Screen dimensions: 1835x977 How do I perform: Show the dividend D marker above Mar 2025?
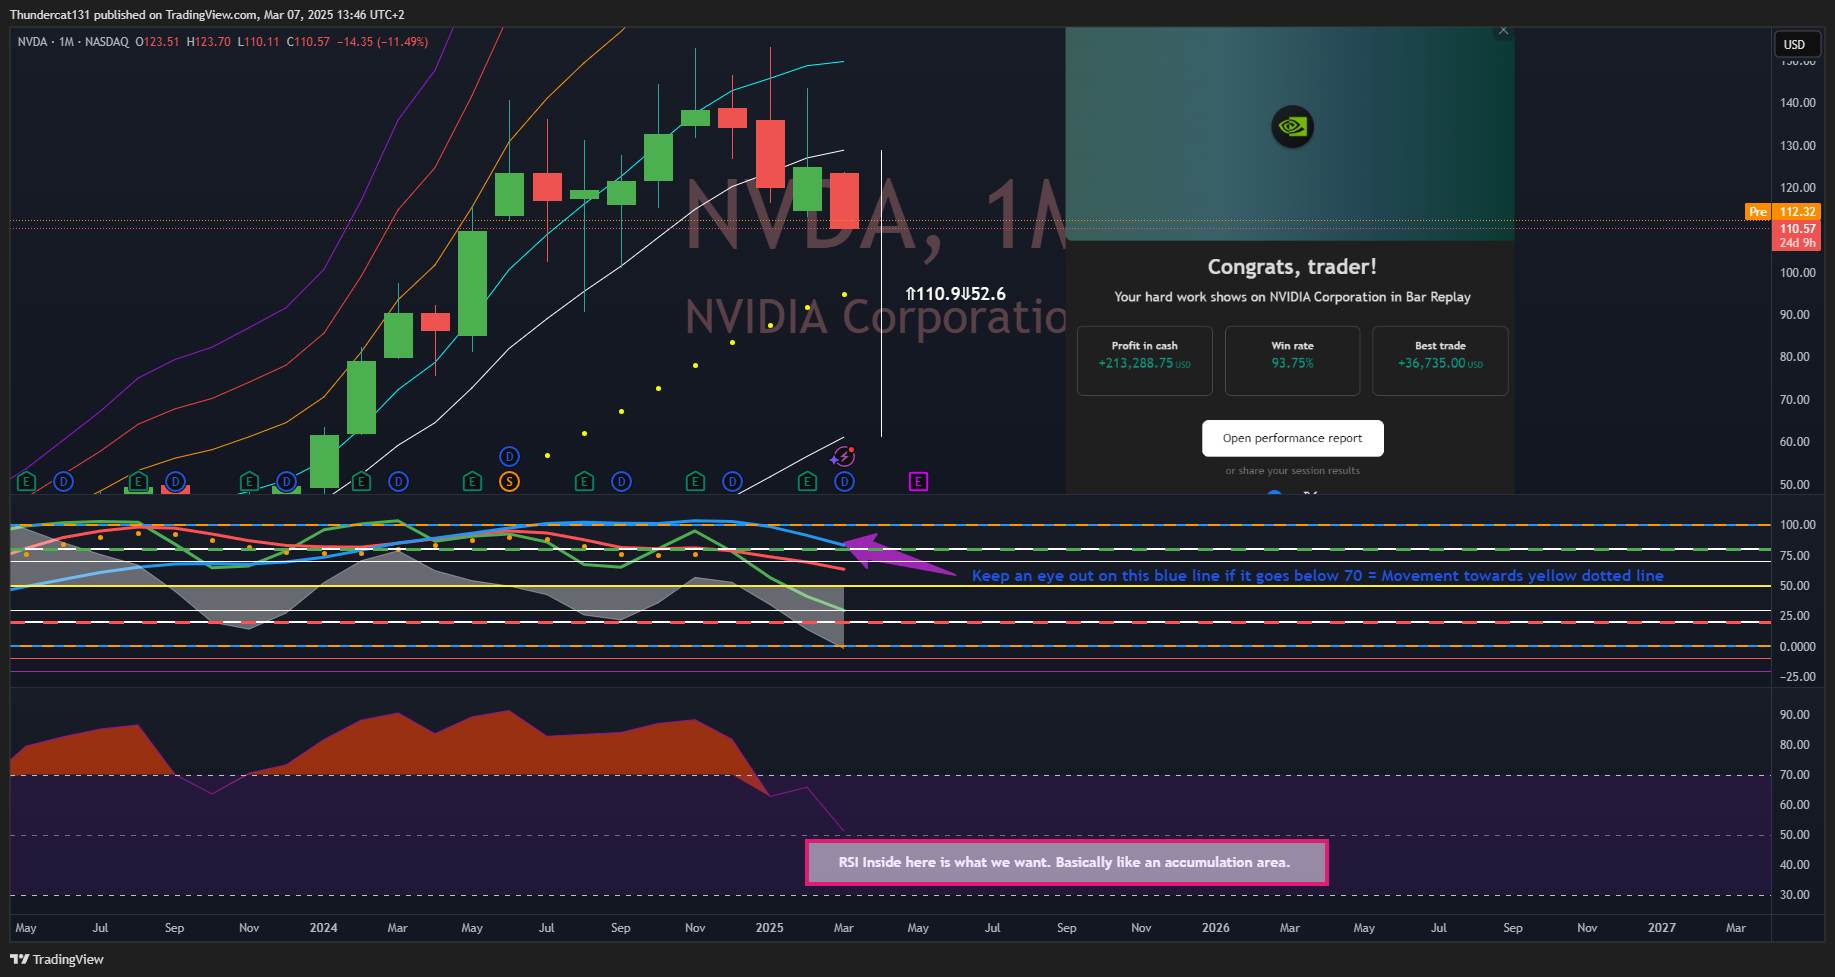pyautogui.click(x=845, y=482)
